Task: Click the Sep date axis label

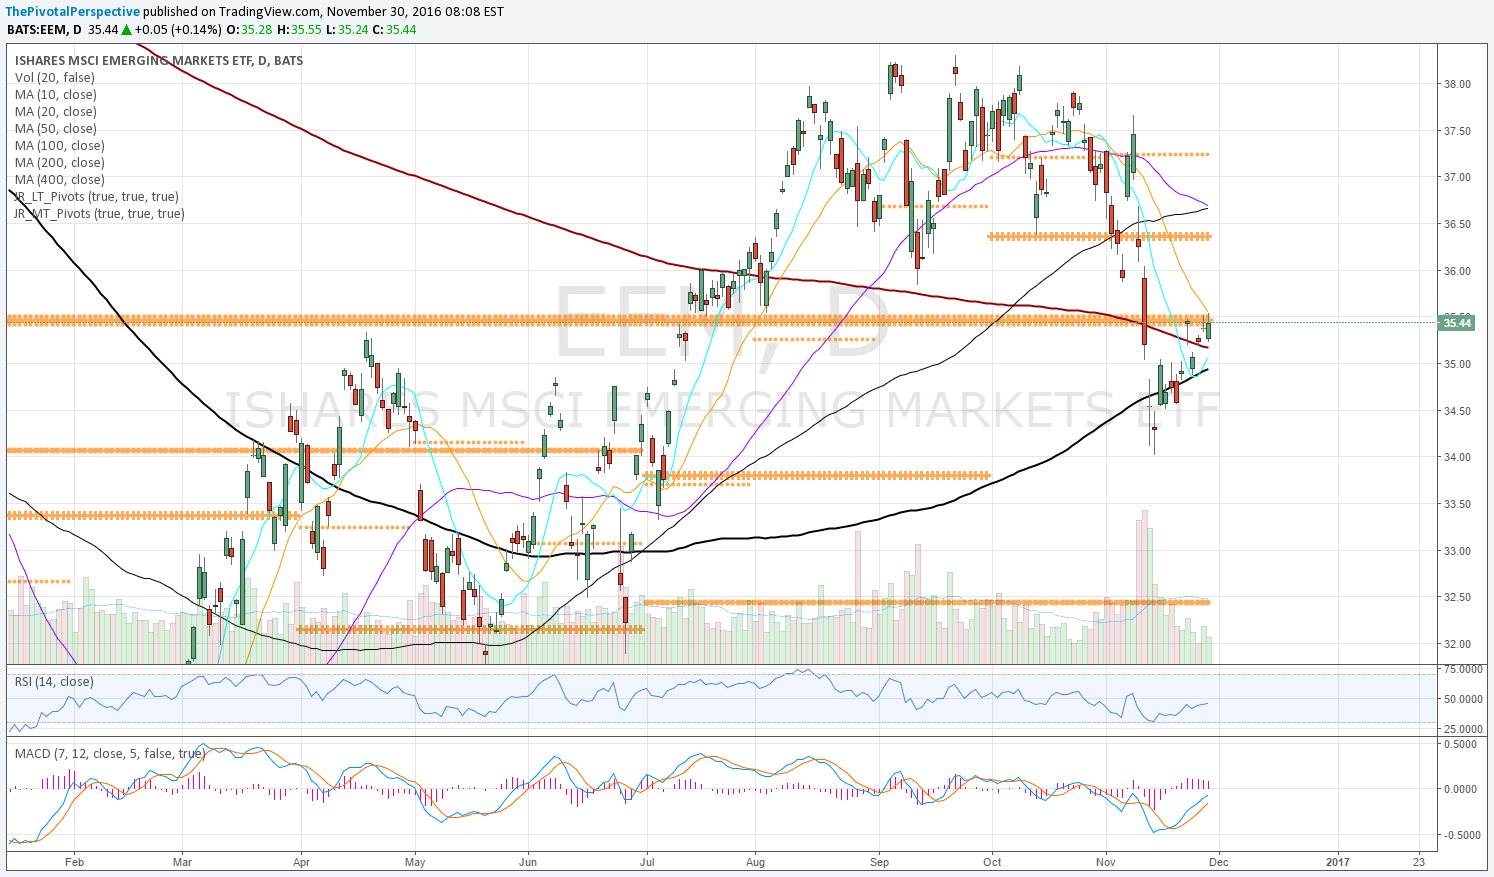Action: pos(879,861)
